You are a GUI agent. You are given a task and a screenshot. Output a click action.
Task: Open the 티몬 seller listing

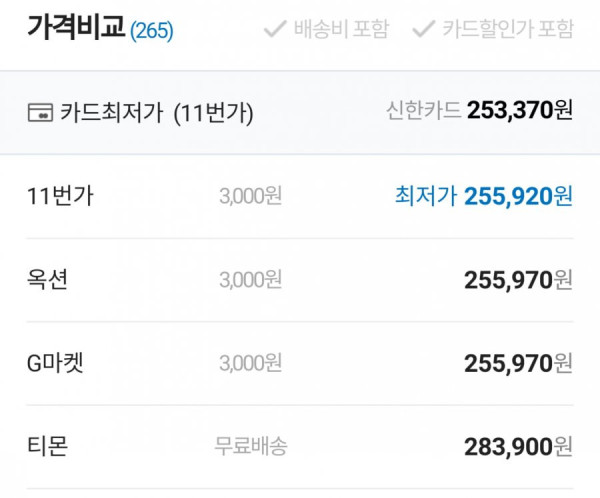(x=300, y=447)
